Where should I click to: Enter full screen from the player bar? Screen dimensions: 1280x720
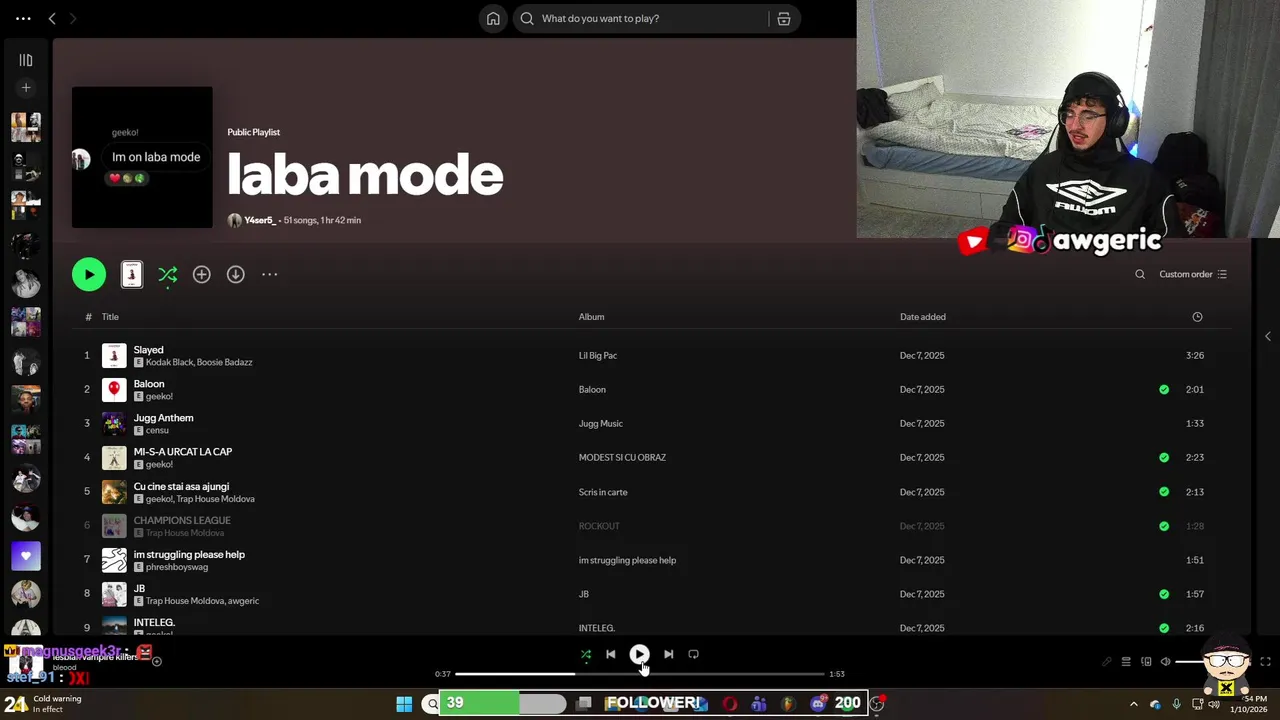tap(1265, 662)
